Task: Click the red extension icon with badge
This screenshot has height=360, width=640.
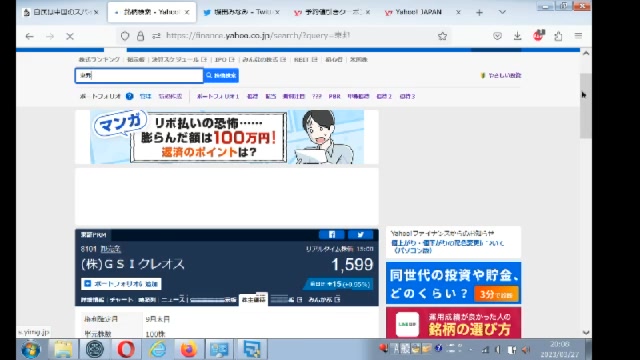Action: [x=538, y=36]
